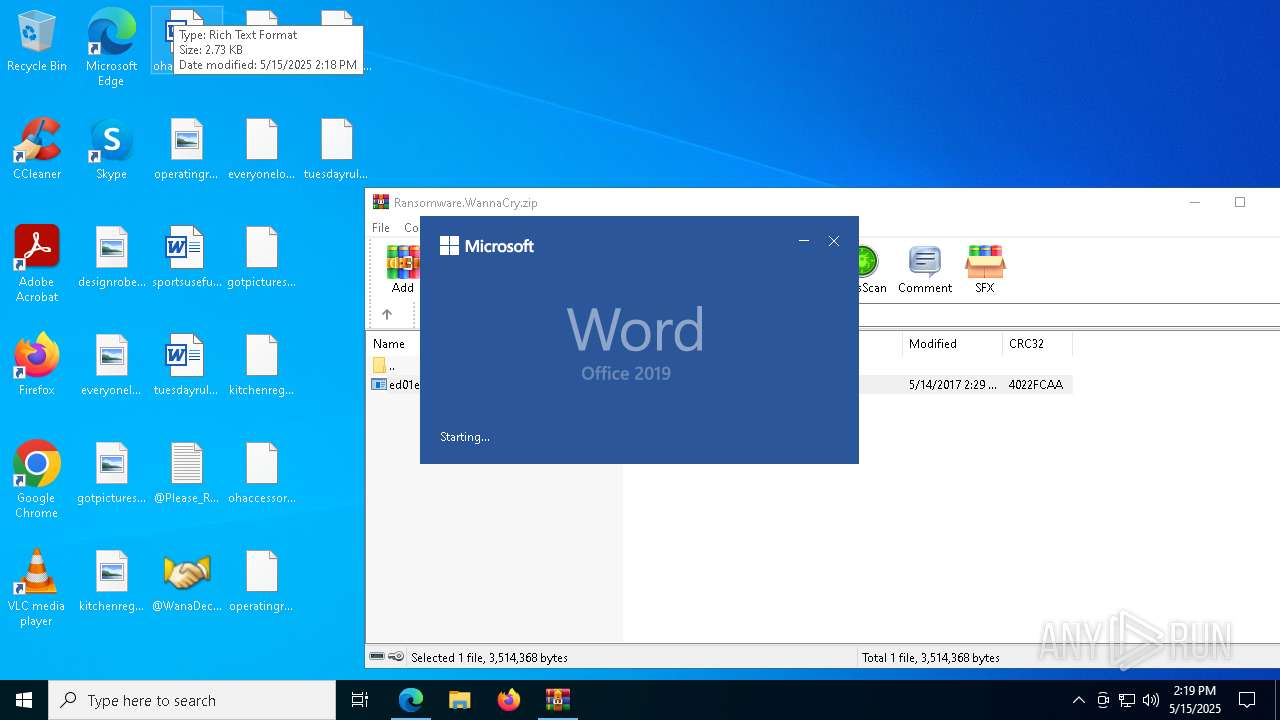1280x720 pixels.
Task: Click the WinRAR status bar drive icon
Action: pyautogui.click(x=377, y=657)
